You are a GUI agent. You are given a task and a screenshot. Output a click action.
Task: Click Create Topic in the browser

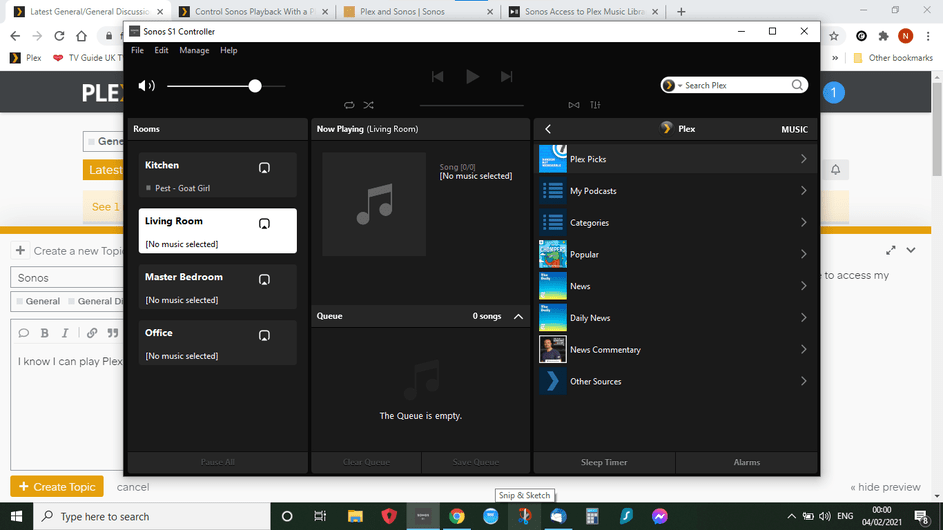pyautogui.click(x=57, y=487)
